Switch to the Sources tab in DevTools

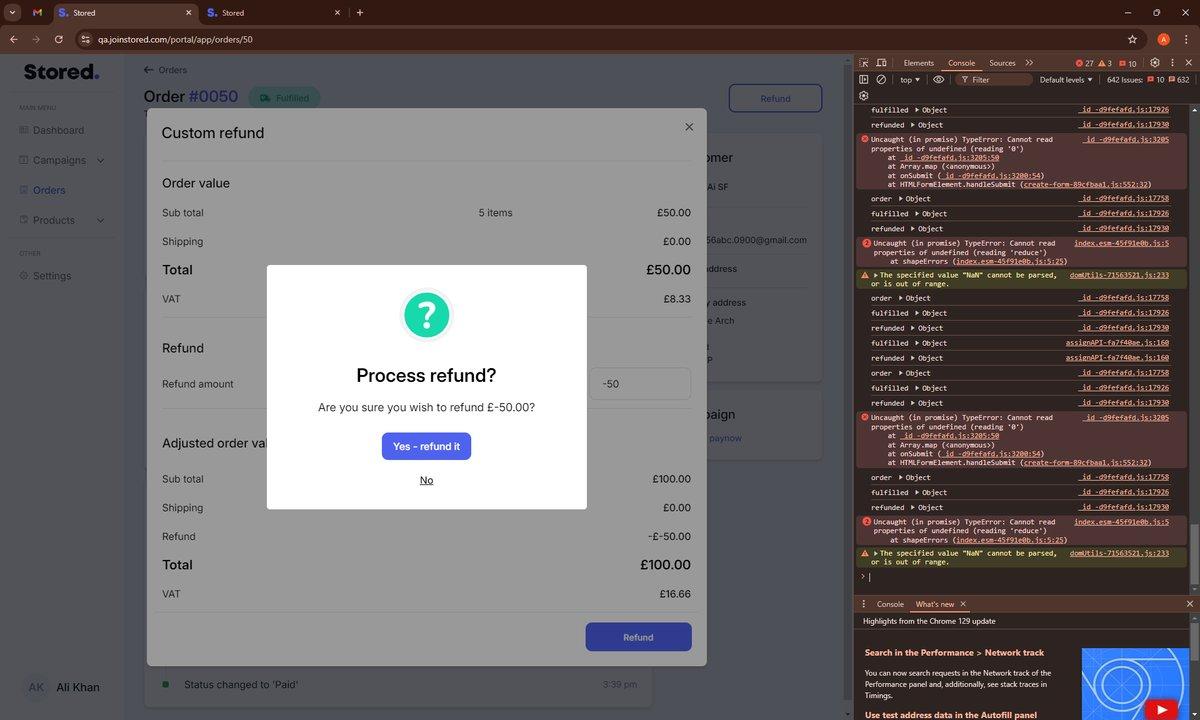coord(1002,63)
